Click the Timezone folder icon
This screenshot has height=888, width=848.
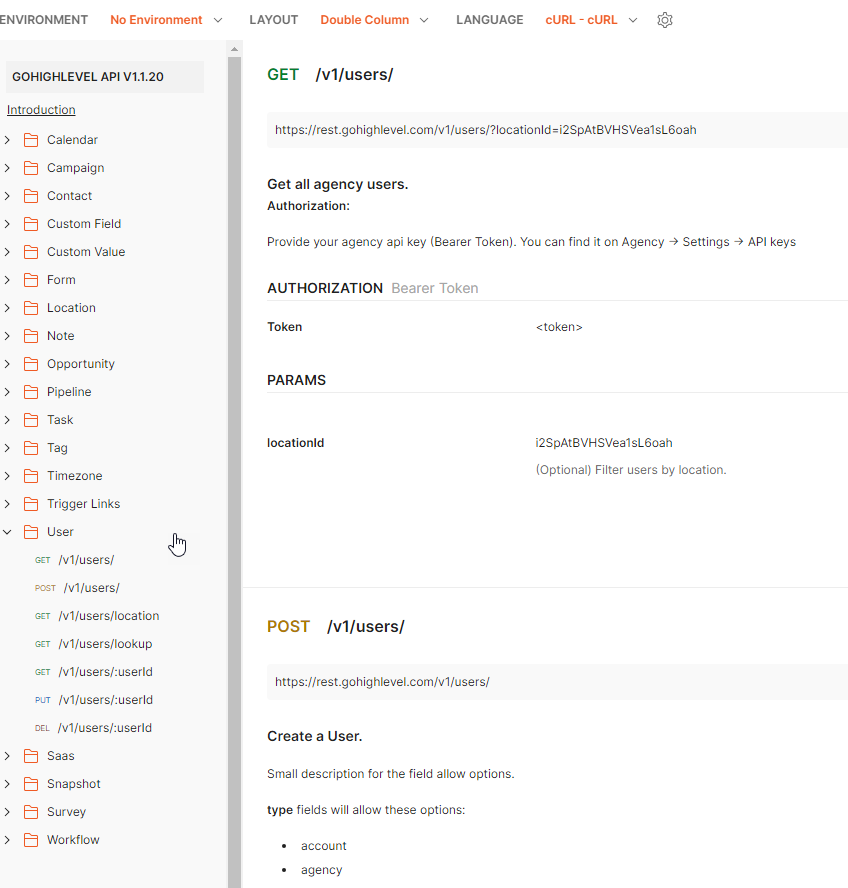(x=31, y=476)
